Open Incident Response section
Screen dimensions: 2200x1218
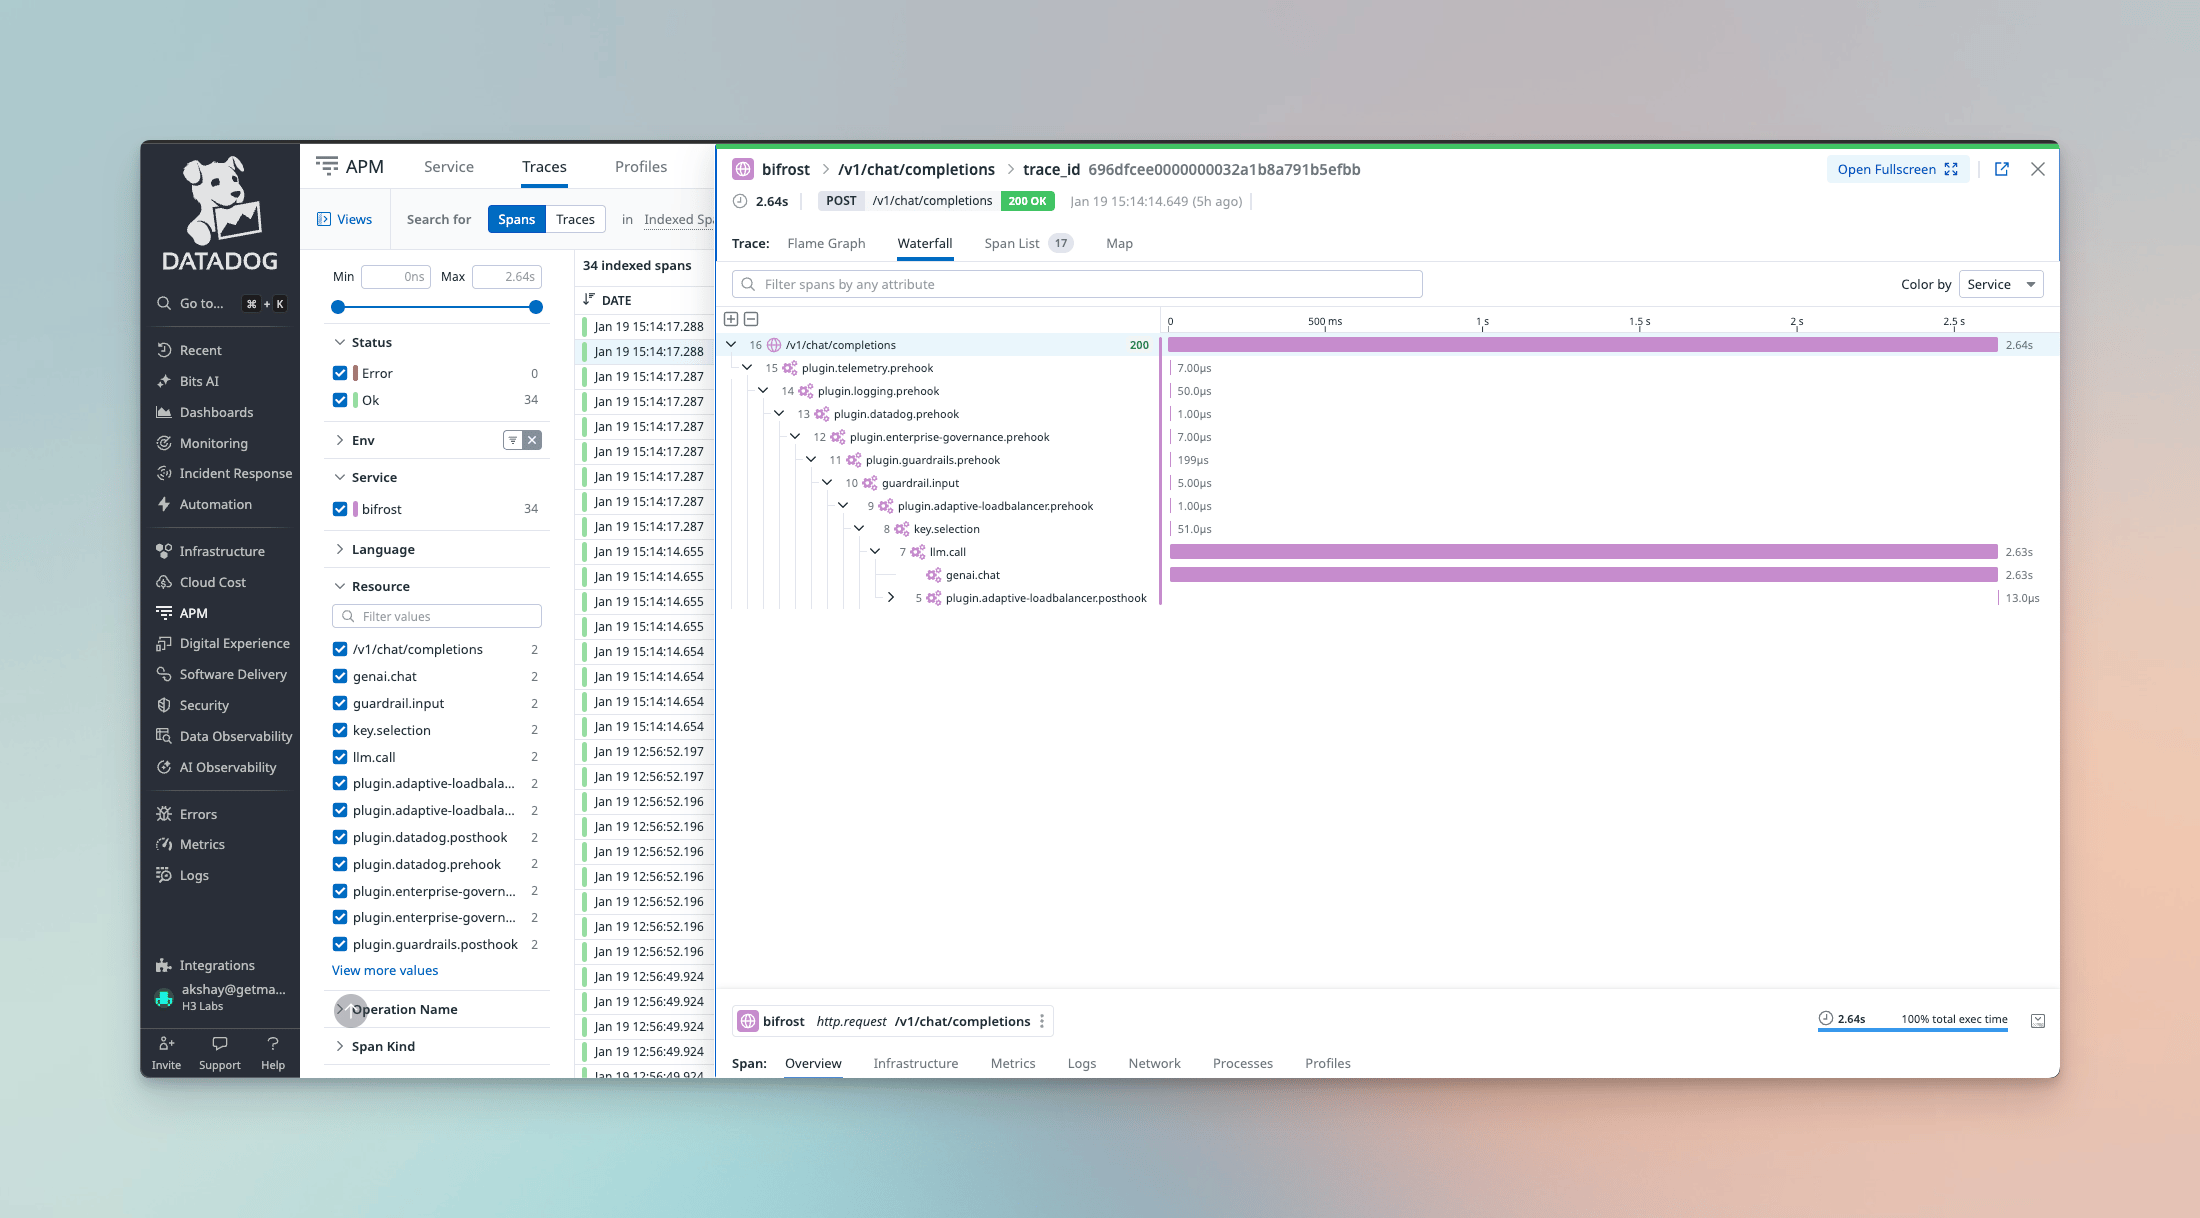235,473
